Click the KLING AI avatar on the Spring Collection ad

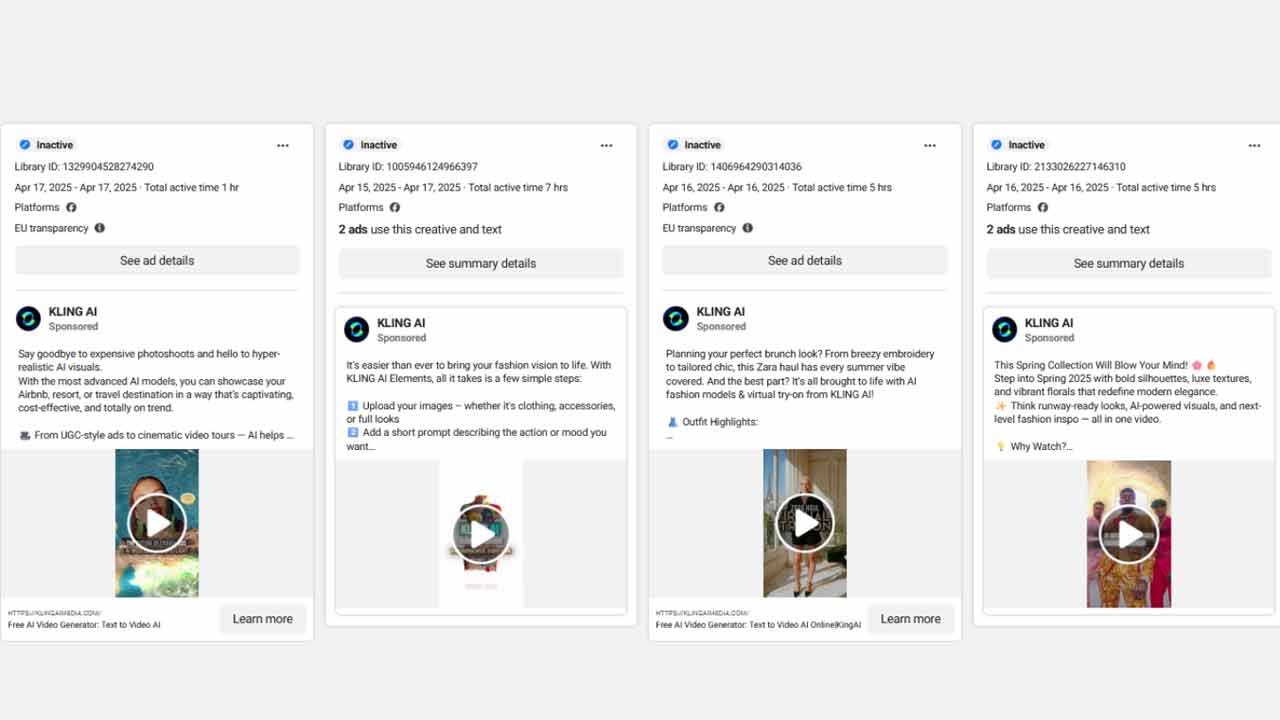1005,330
